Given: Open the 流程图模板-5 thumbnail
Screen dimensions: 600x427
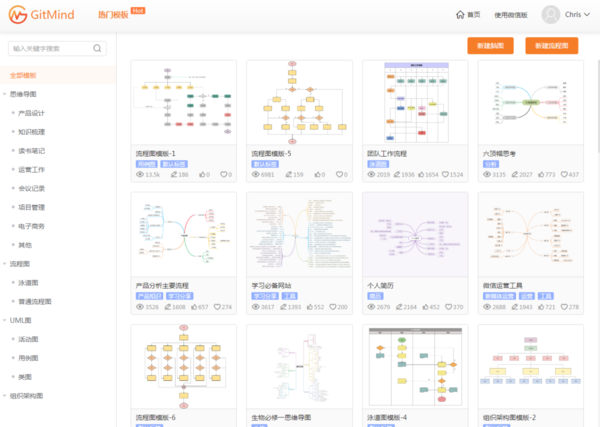Looking at the screenshot, I should 299,103.
